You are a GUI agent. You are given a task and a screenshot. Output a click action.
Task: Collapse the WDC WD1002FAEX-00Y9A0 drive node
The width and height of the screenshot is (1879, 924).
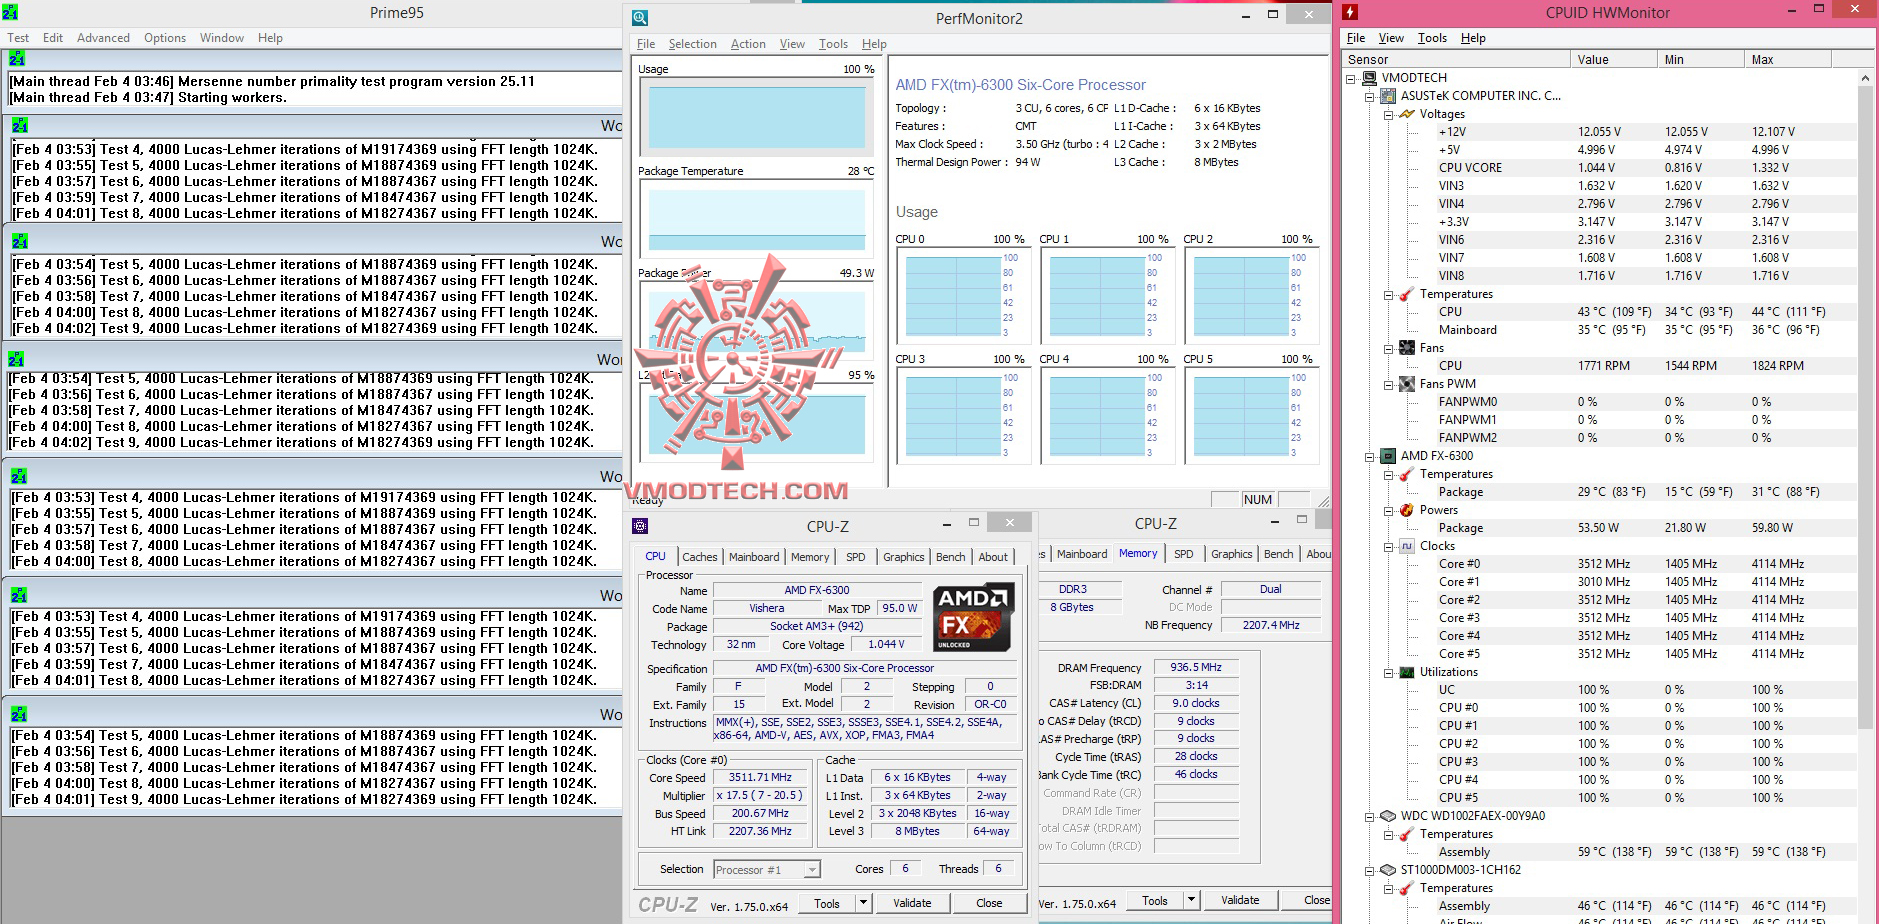pyautogui.click(x=1370, y=816)
